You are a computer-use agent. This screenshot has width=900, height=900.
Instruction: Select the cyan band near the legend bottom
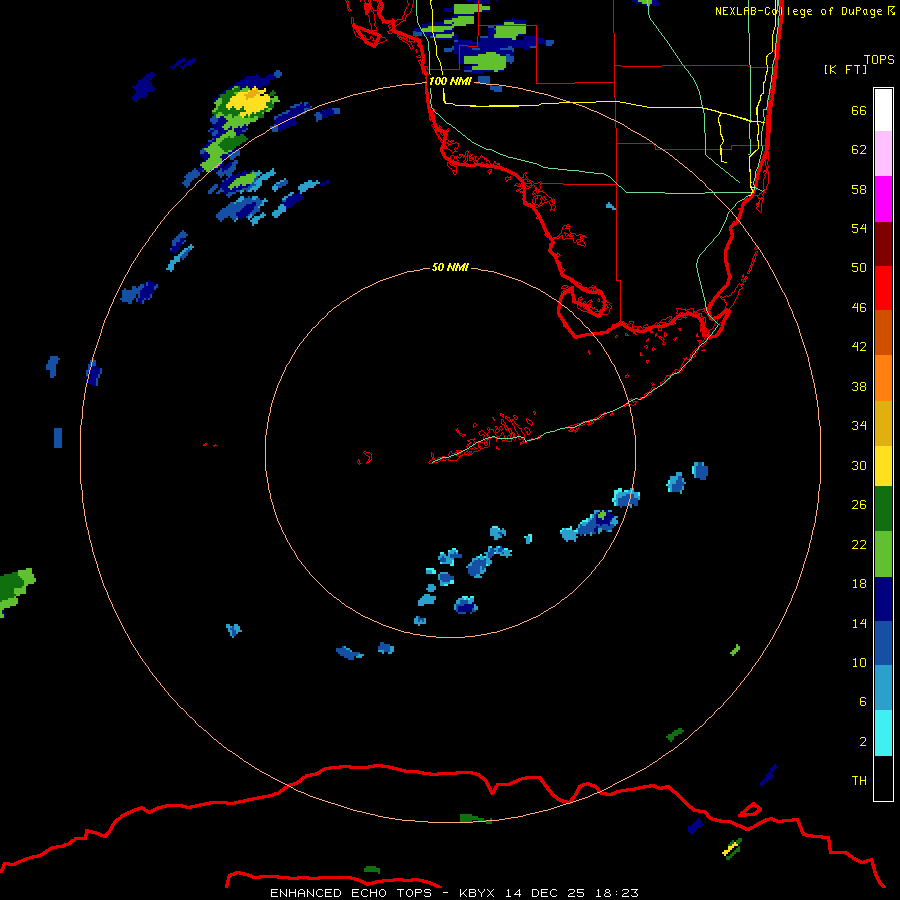[x=883, y=733]
